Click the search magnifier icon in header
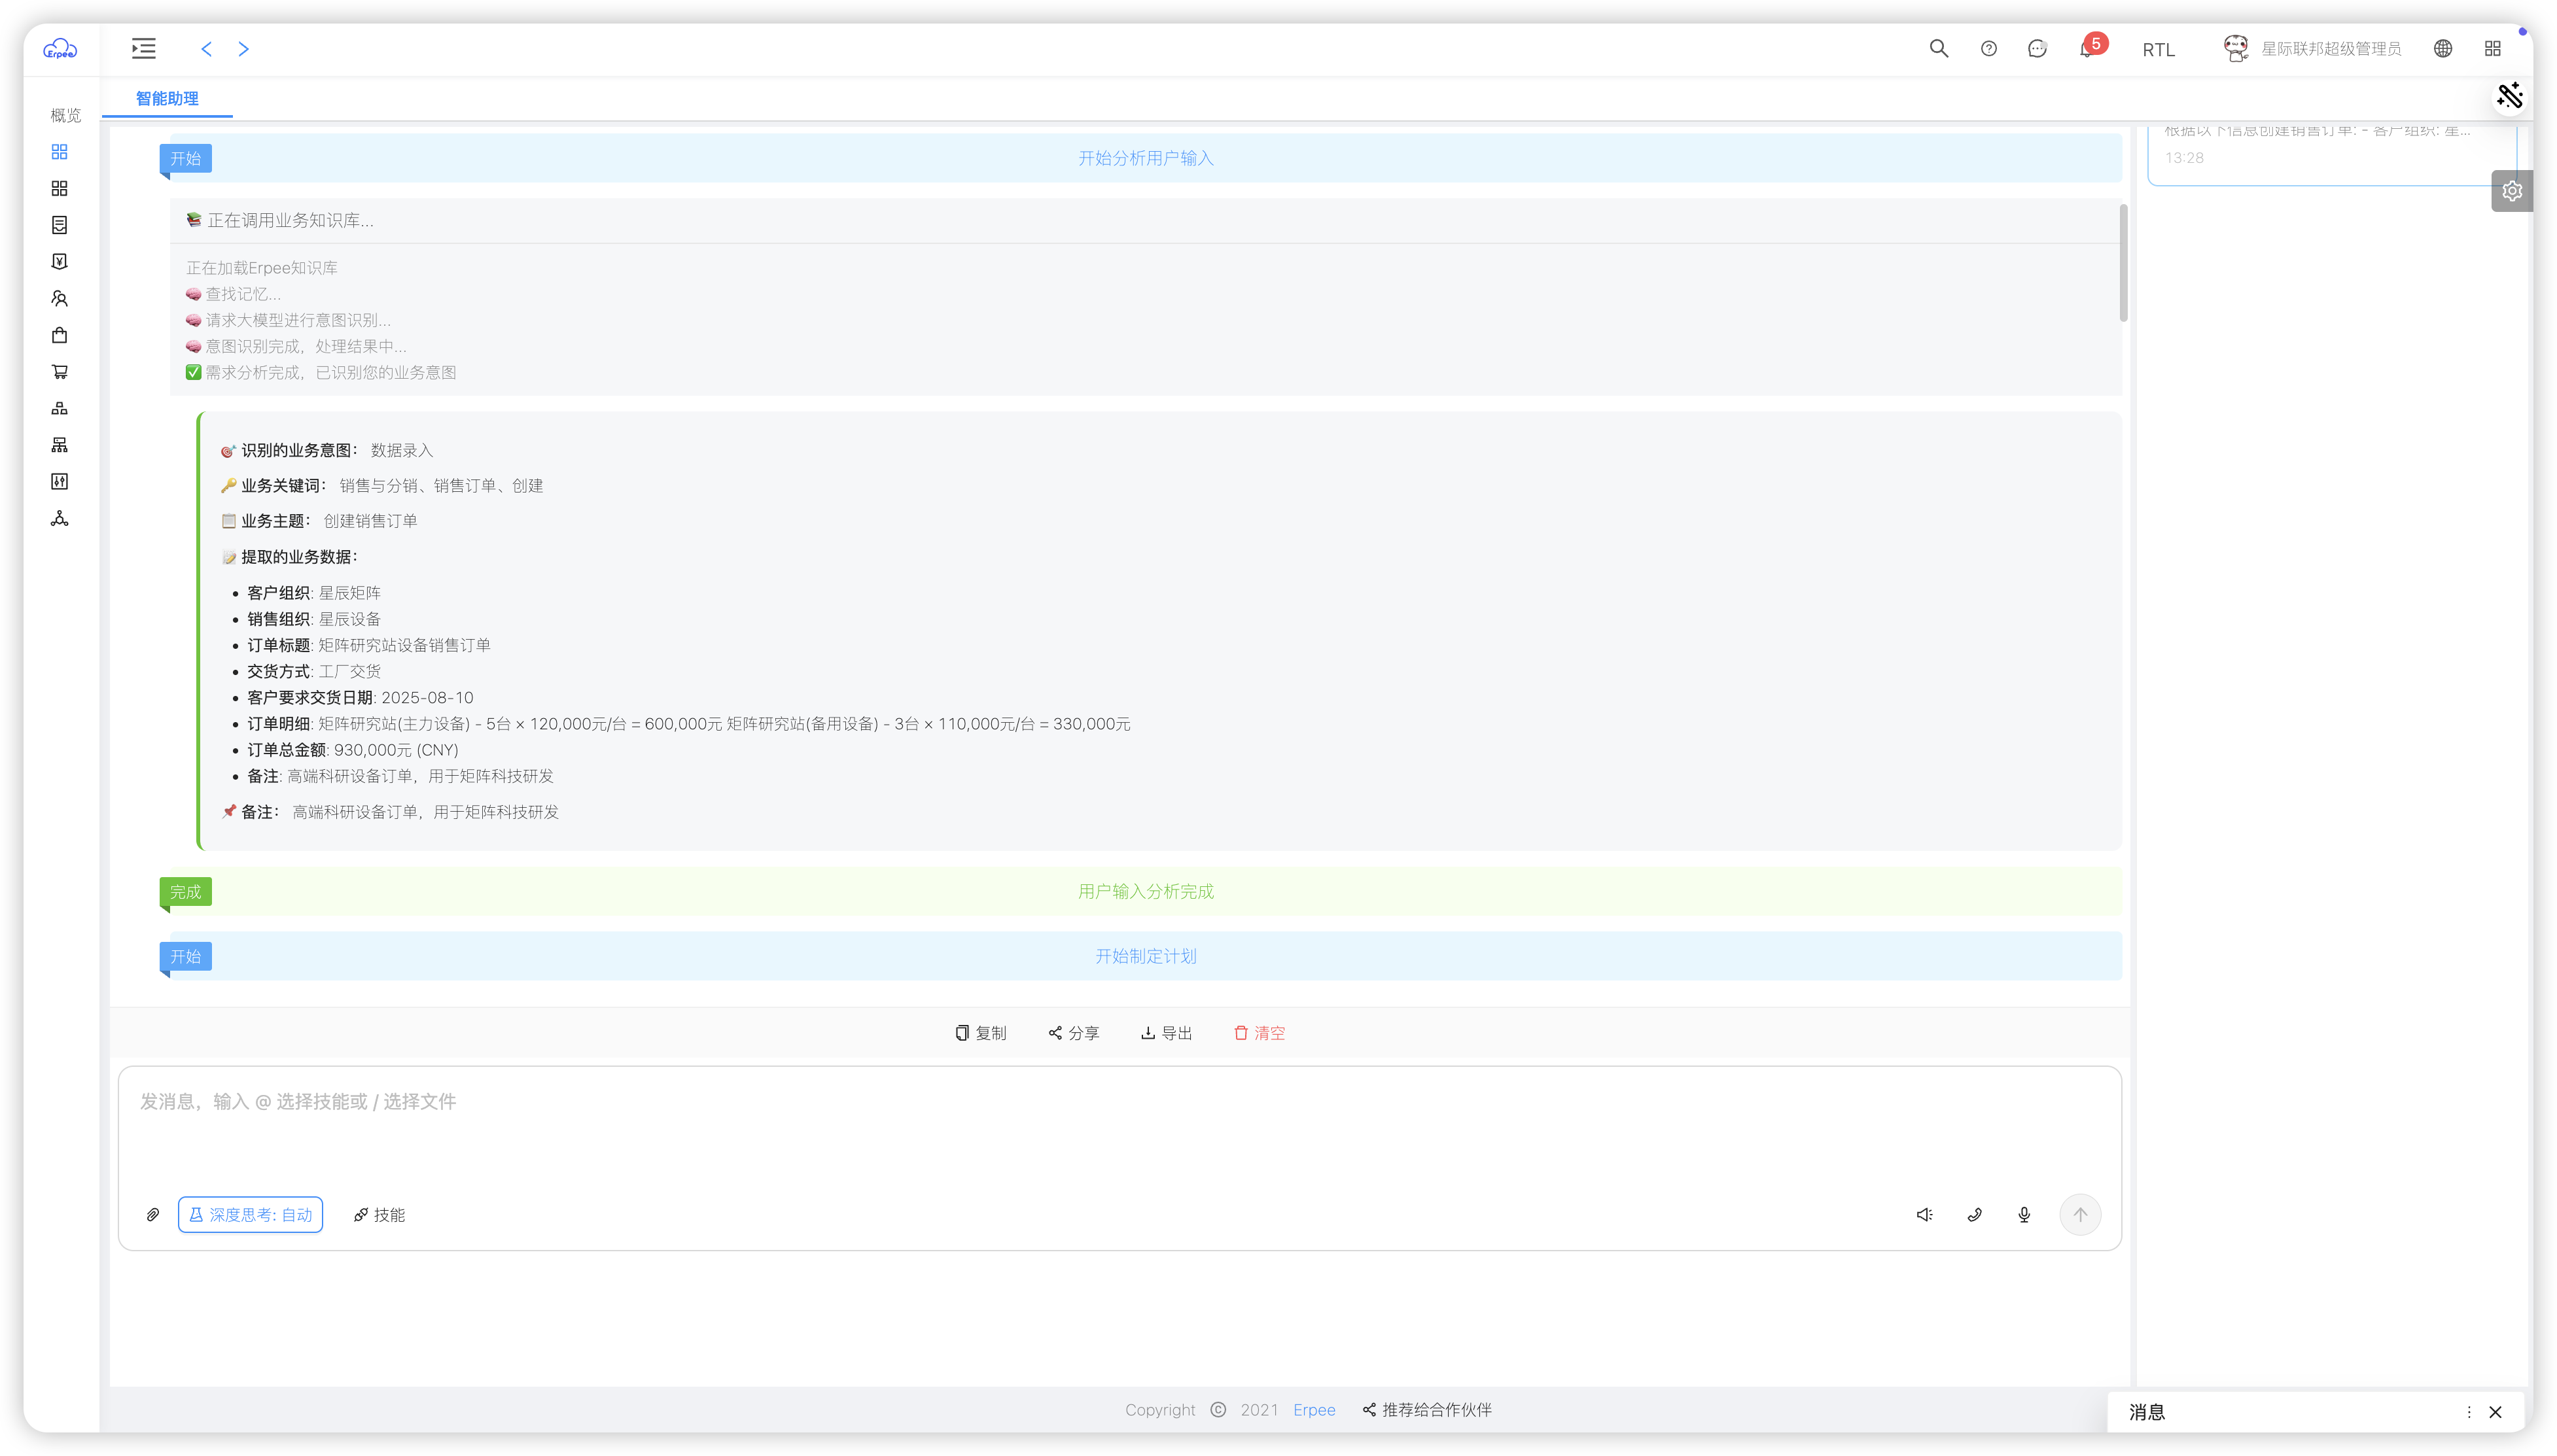 [x=1938, y=49]
